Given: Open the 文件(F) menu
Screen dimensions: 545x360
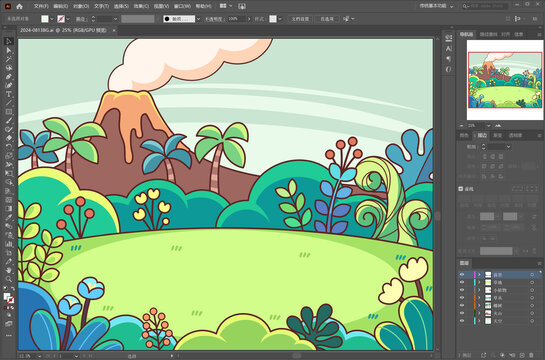Looking at the screenshot, I should click(41, 6).
